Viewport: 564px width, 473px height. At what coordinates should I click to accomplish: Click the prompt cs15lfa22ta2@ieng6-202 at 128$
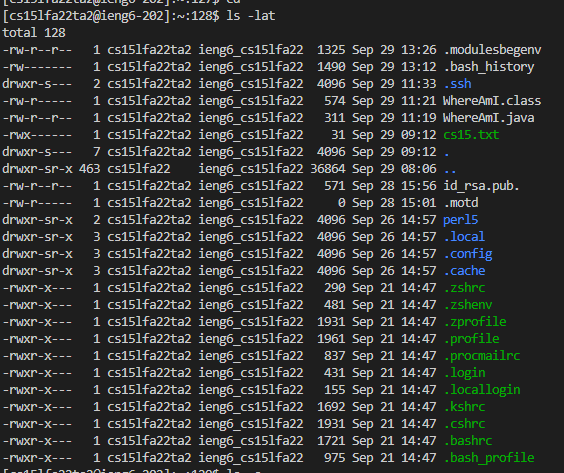click(86, 16)
